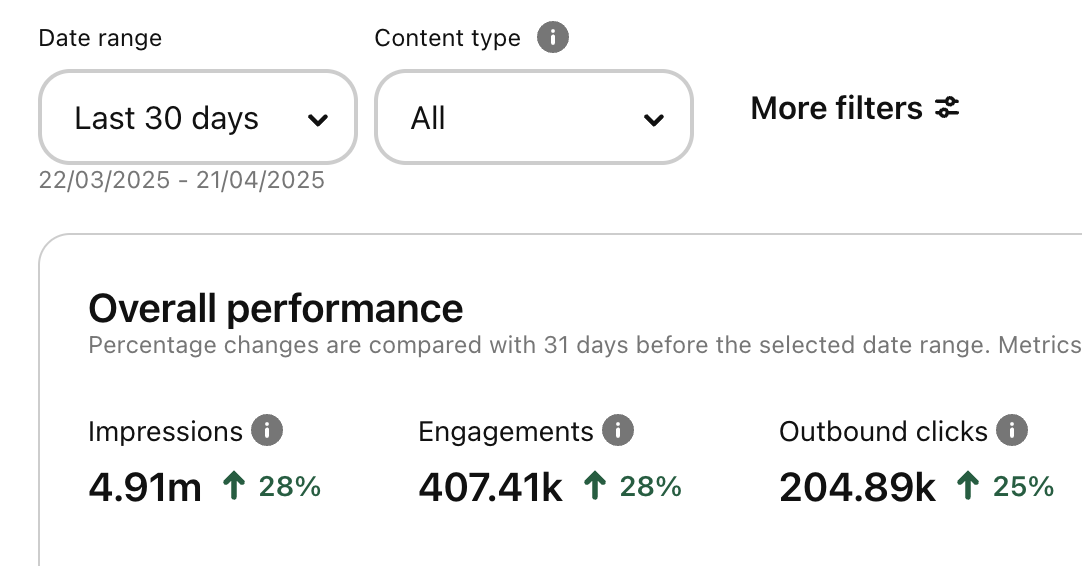Image resolution: width=1082 pixels, height=566 pixels.
Task: Open the Last 30 days date range dropdown
Action: point(198,117)
